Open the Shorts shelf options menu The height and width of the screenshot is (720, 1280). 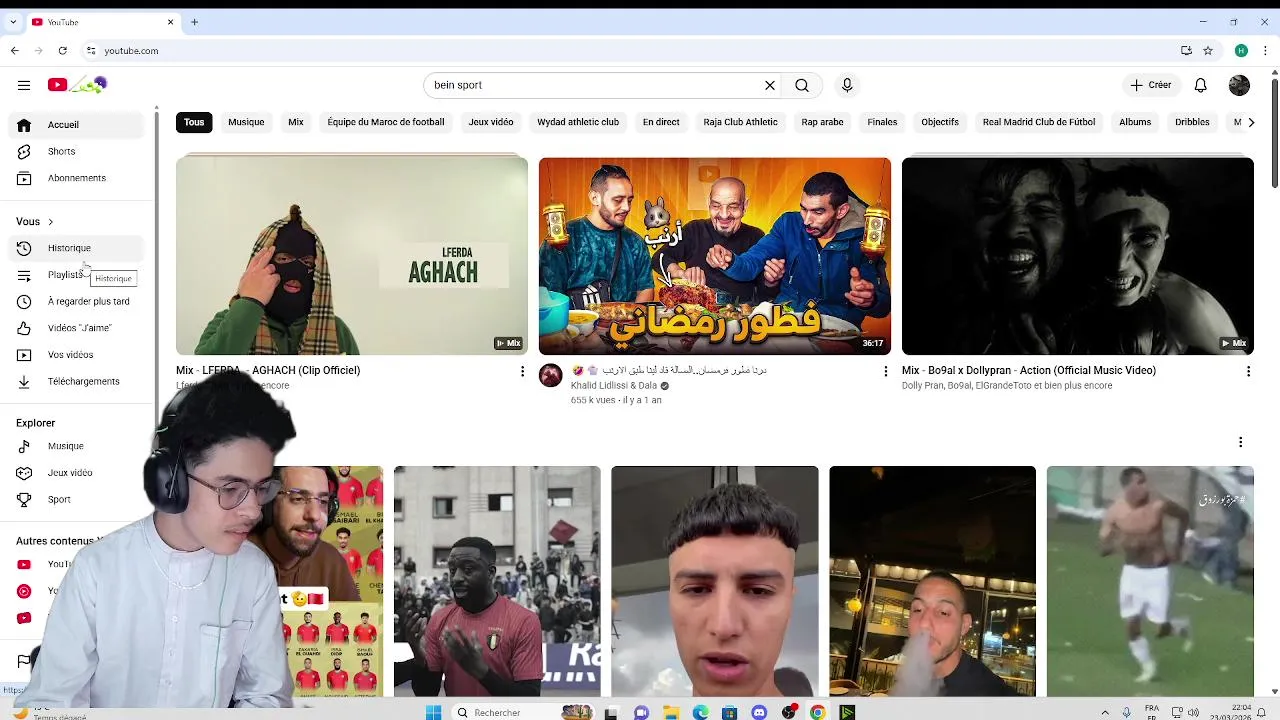(x=1240, y=442)
